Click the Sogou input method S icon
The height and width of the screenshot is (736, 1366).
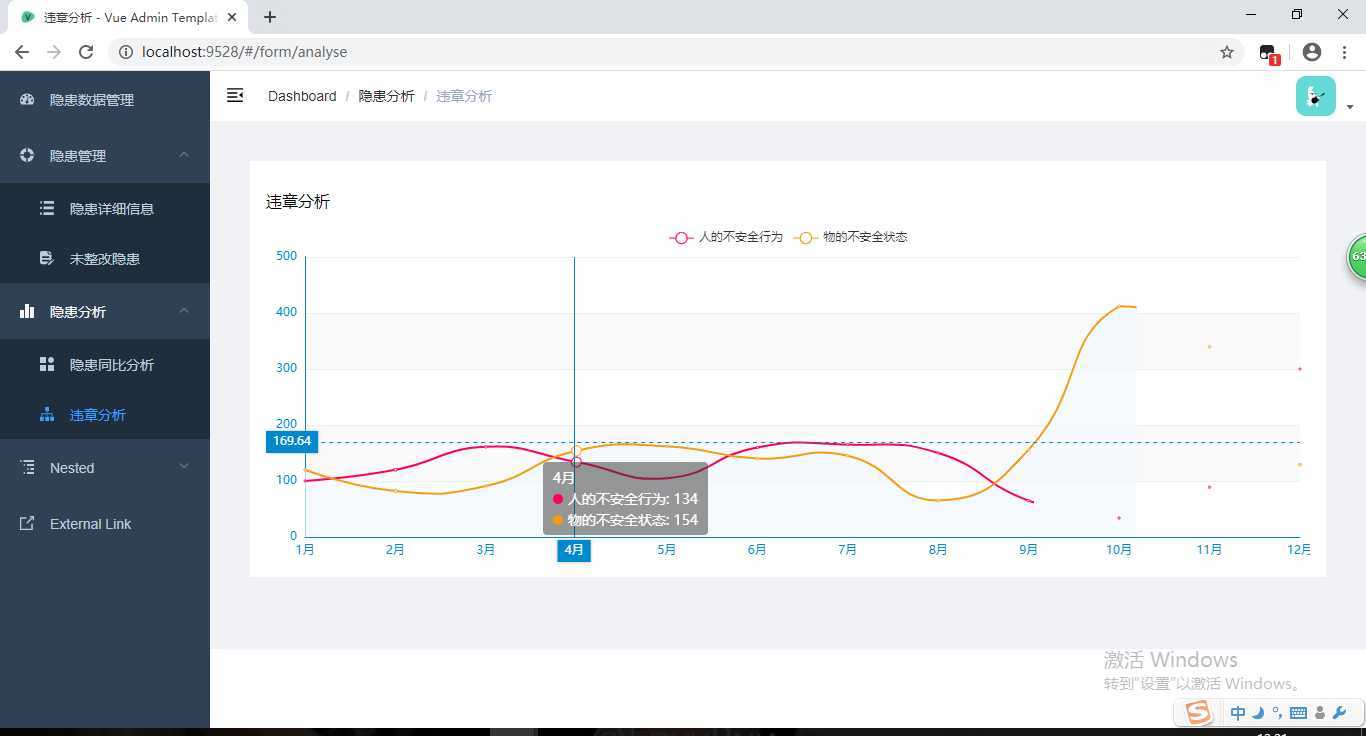click(x=1198, y=712)
